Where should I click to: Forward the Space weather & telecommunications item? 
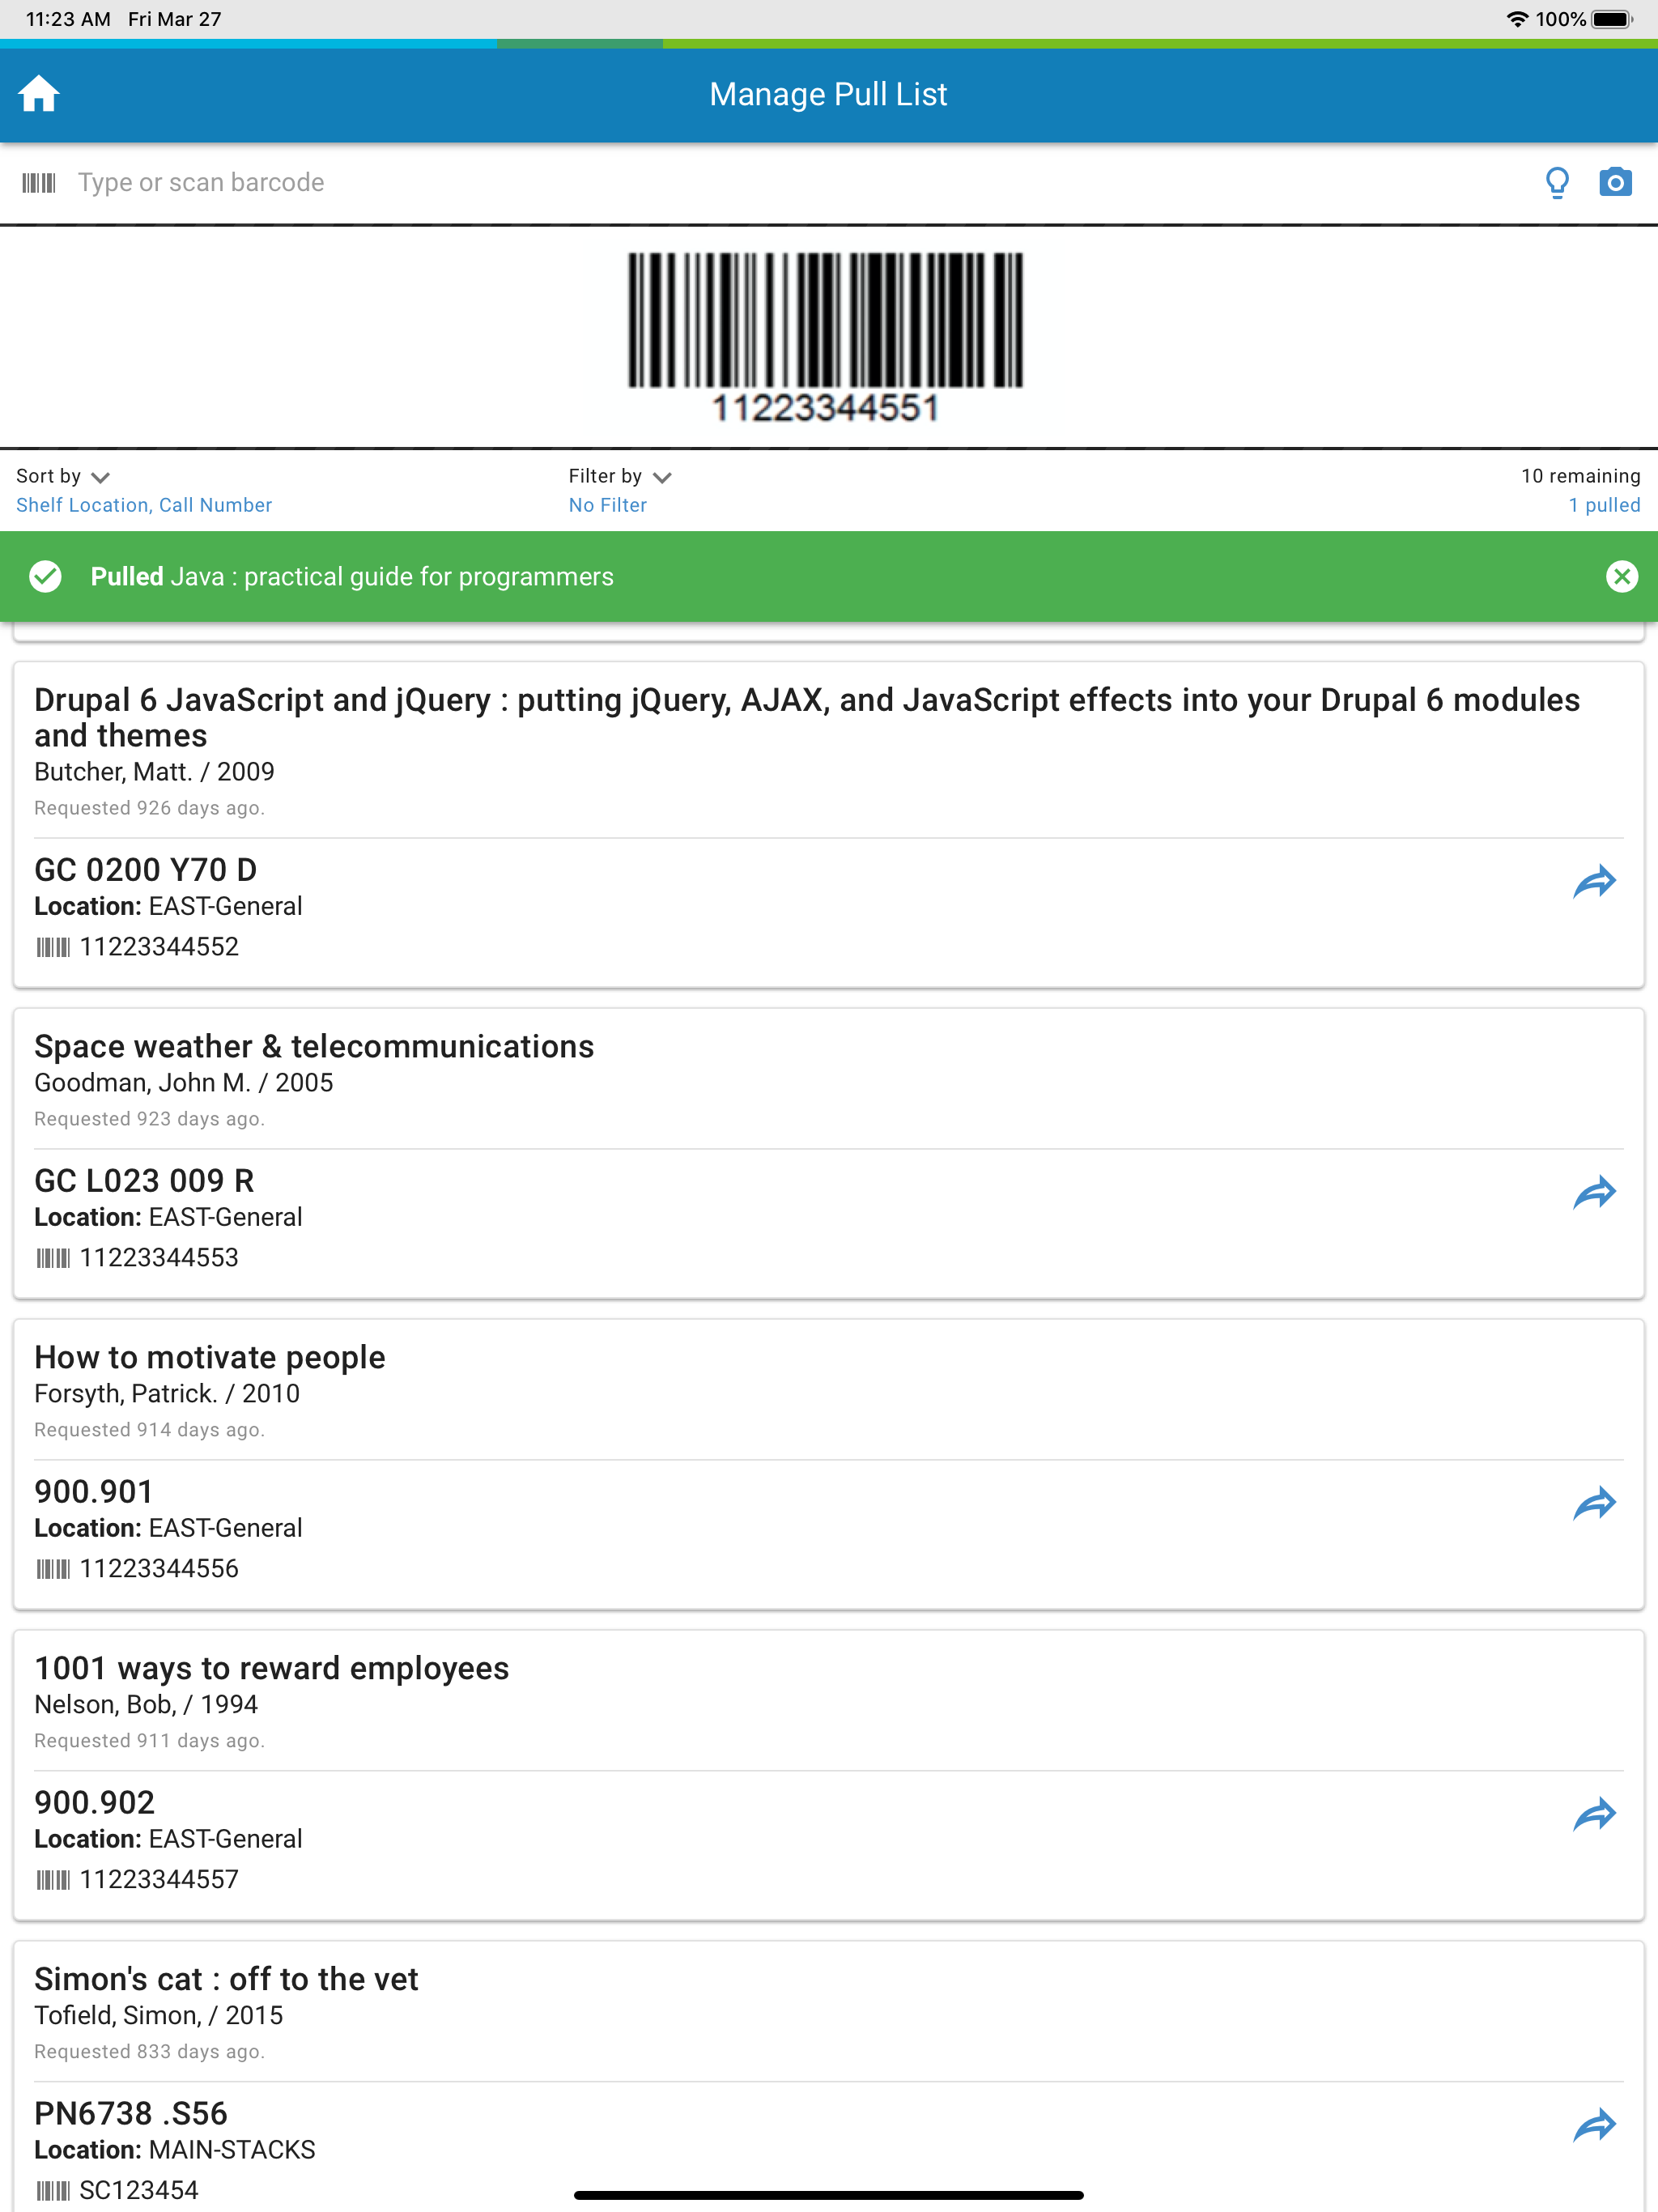pos(1594,1193)
